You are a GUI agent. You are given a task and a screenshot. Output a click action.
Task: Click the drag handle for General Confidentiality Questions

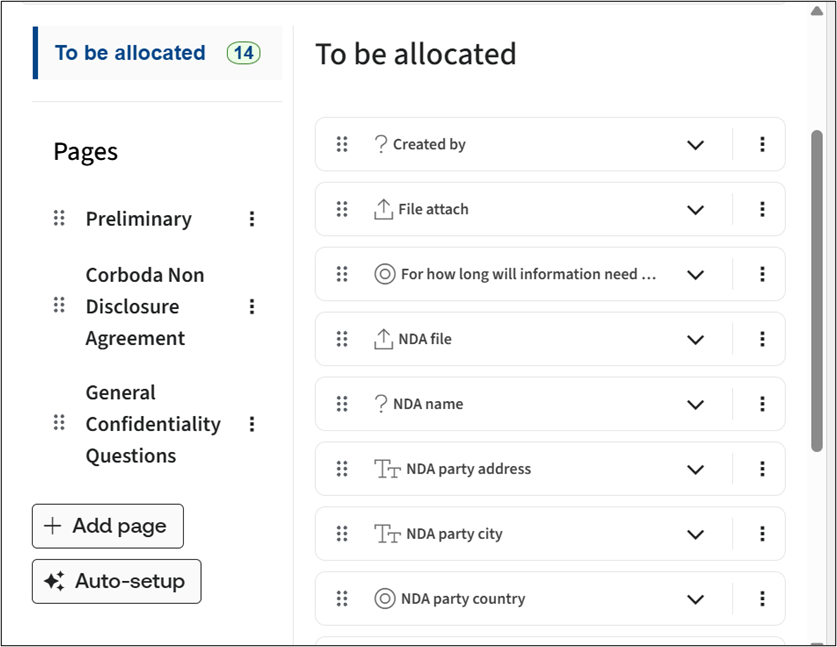pyautogui.click(x=59, y=424)
